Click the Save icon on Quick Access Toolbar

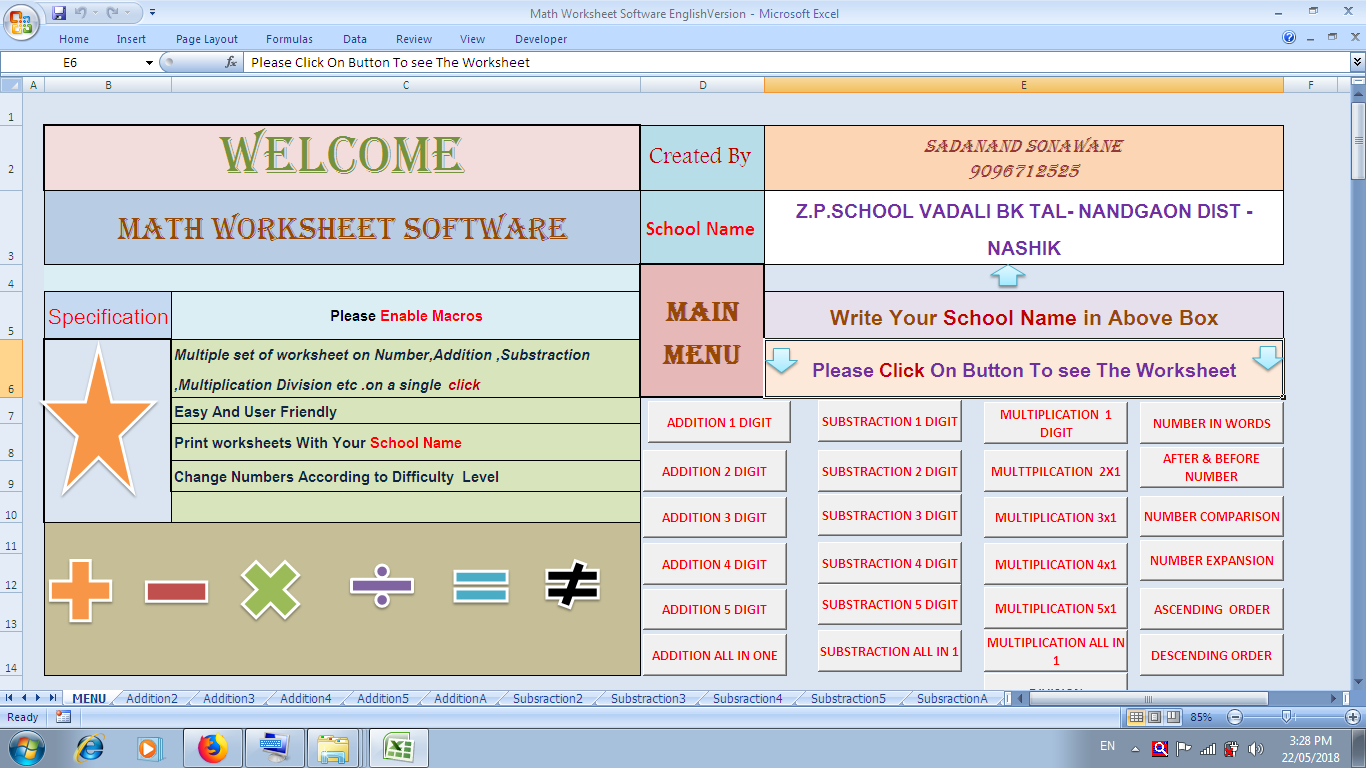click(59, 12)
